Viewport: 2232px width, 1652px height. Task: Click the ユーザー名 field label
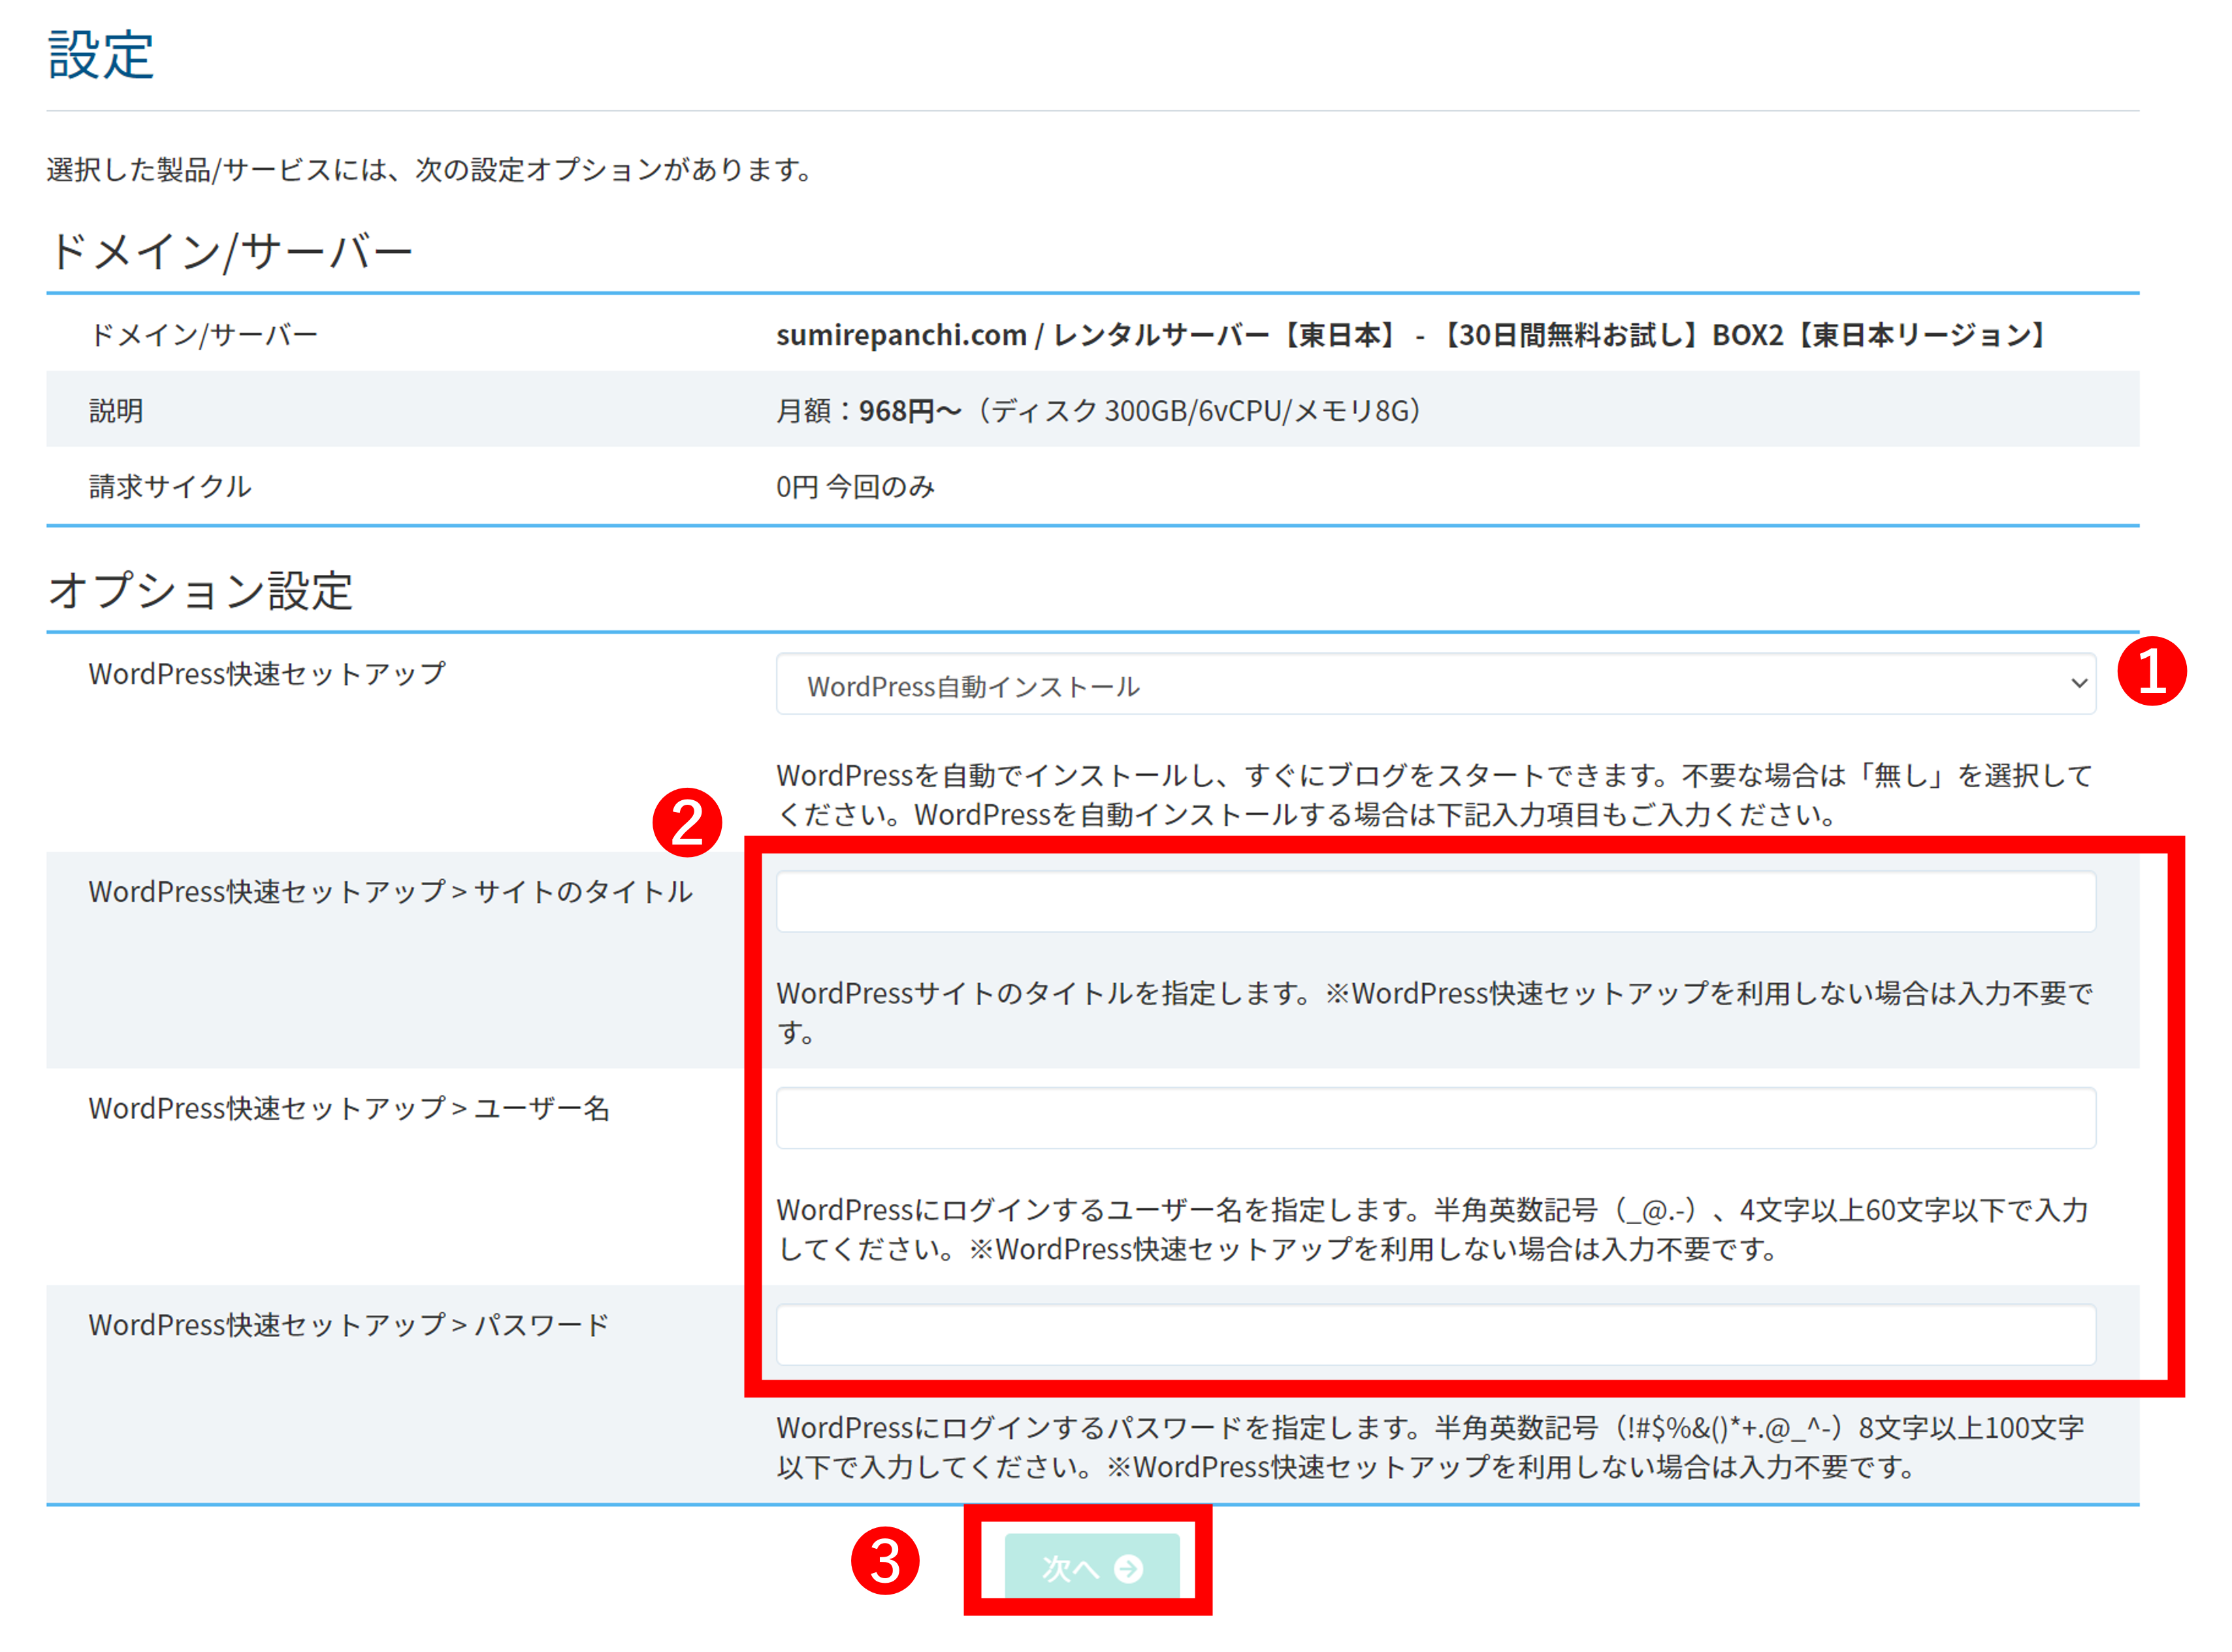point(349,1108)
